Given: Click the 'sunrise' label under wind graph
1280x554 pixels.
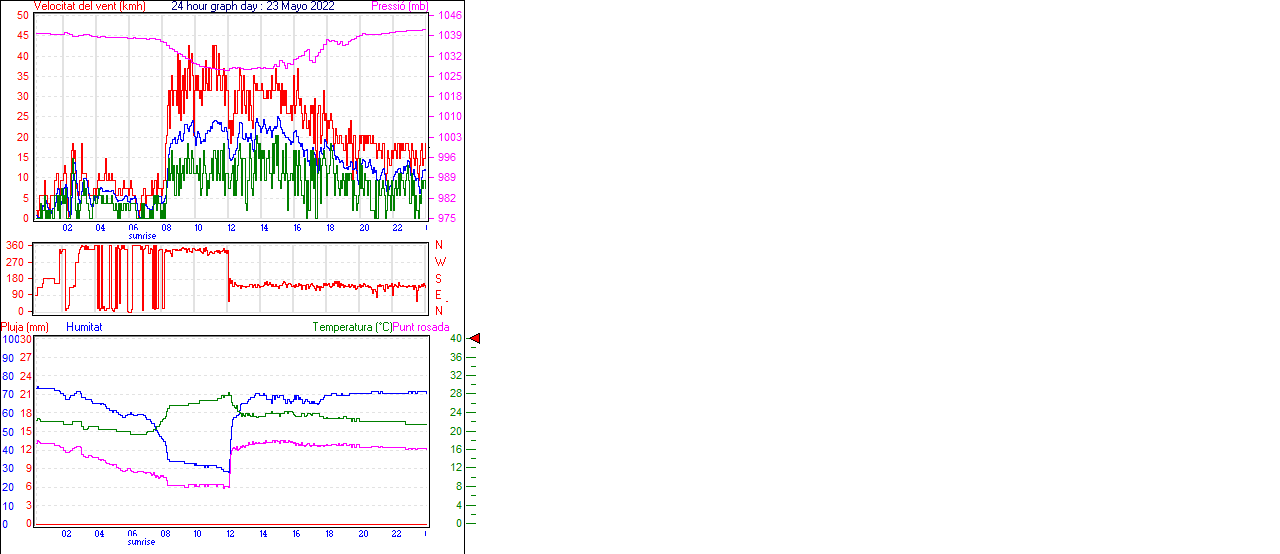Looking at the screenshot, I should coord(141,236).
